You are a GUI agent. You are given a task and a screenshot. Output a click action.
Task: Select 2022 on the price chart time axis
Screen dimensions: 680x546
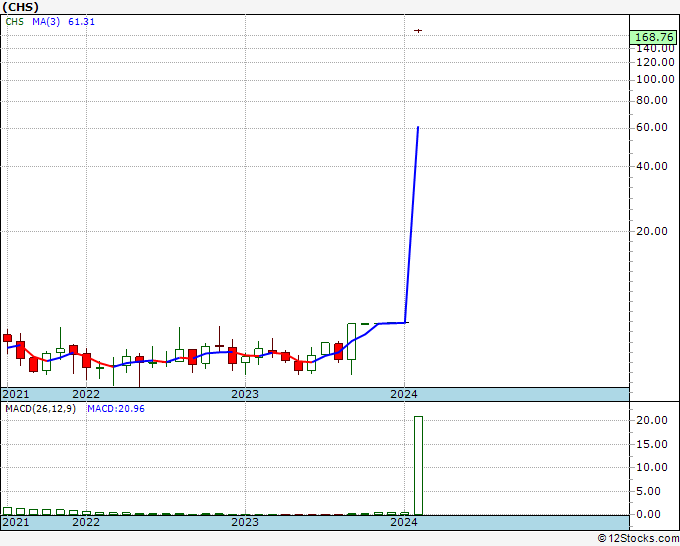pos(86,394)
